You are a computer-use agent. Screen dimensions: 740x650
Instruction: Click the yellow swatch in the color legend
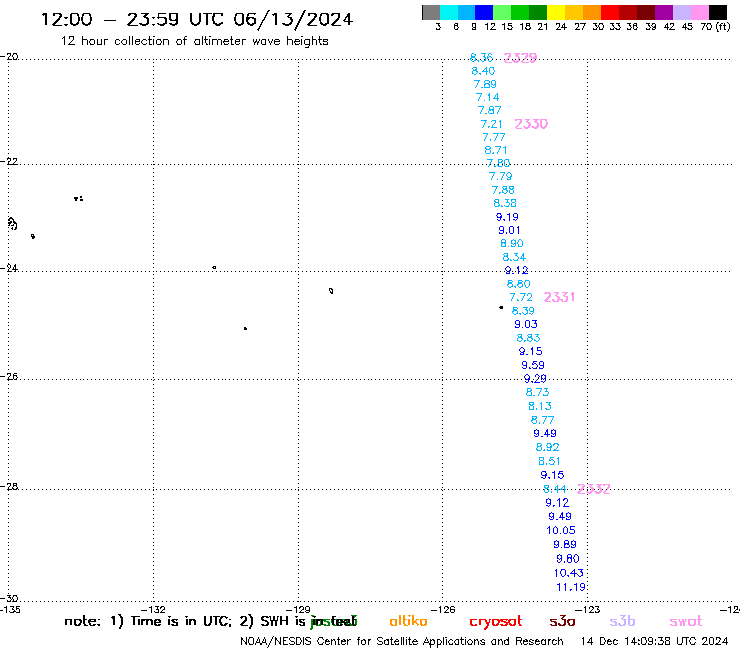(556, 13)
